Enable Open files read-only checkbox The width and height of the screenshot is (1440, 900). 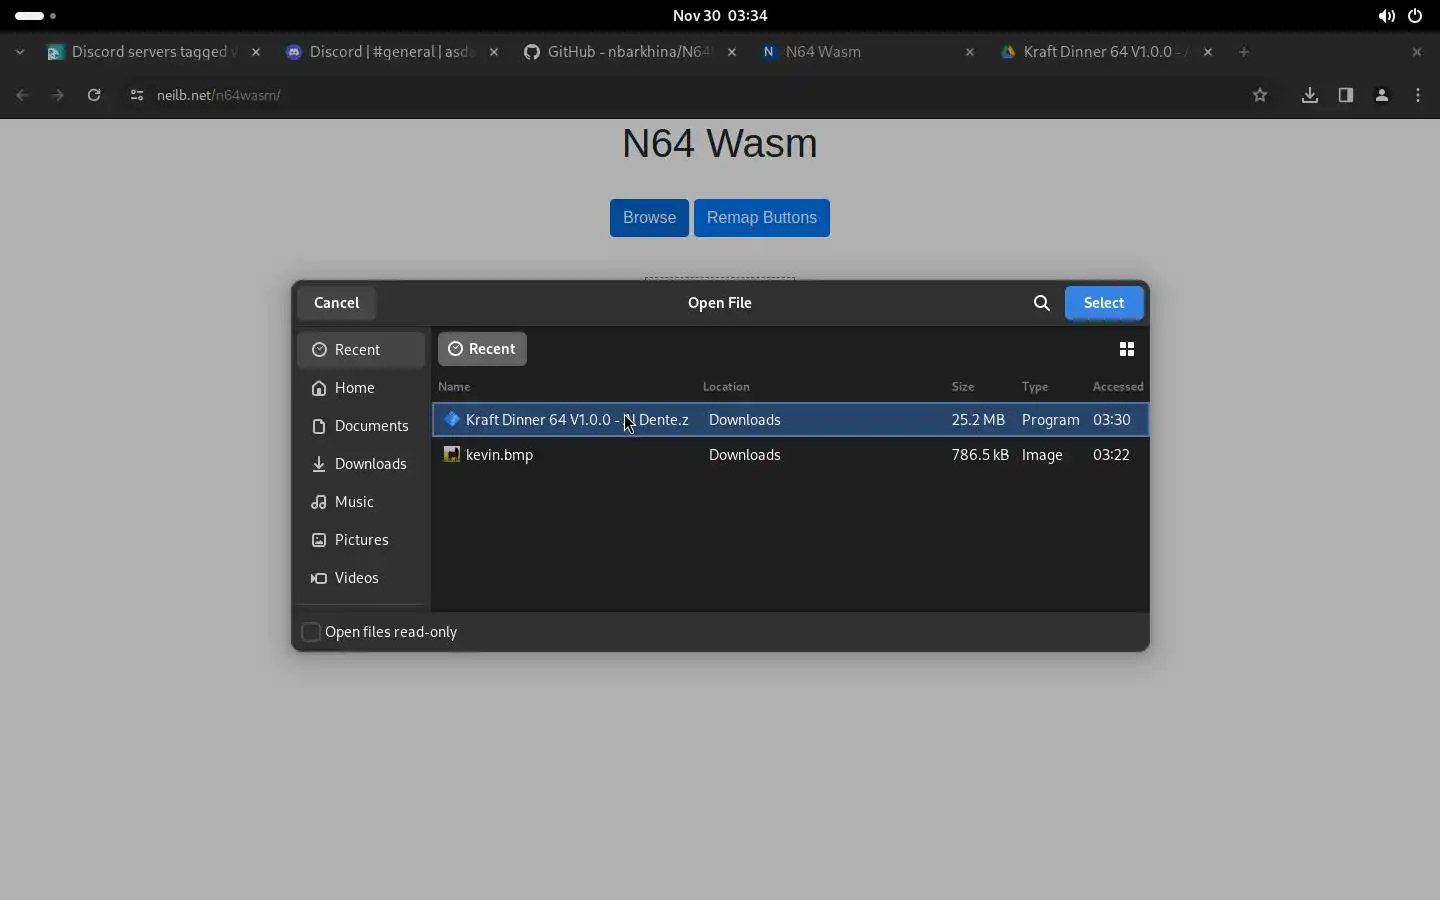click(311, 632)
